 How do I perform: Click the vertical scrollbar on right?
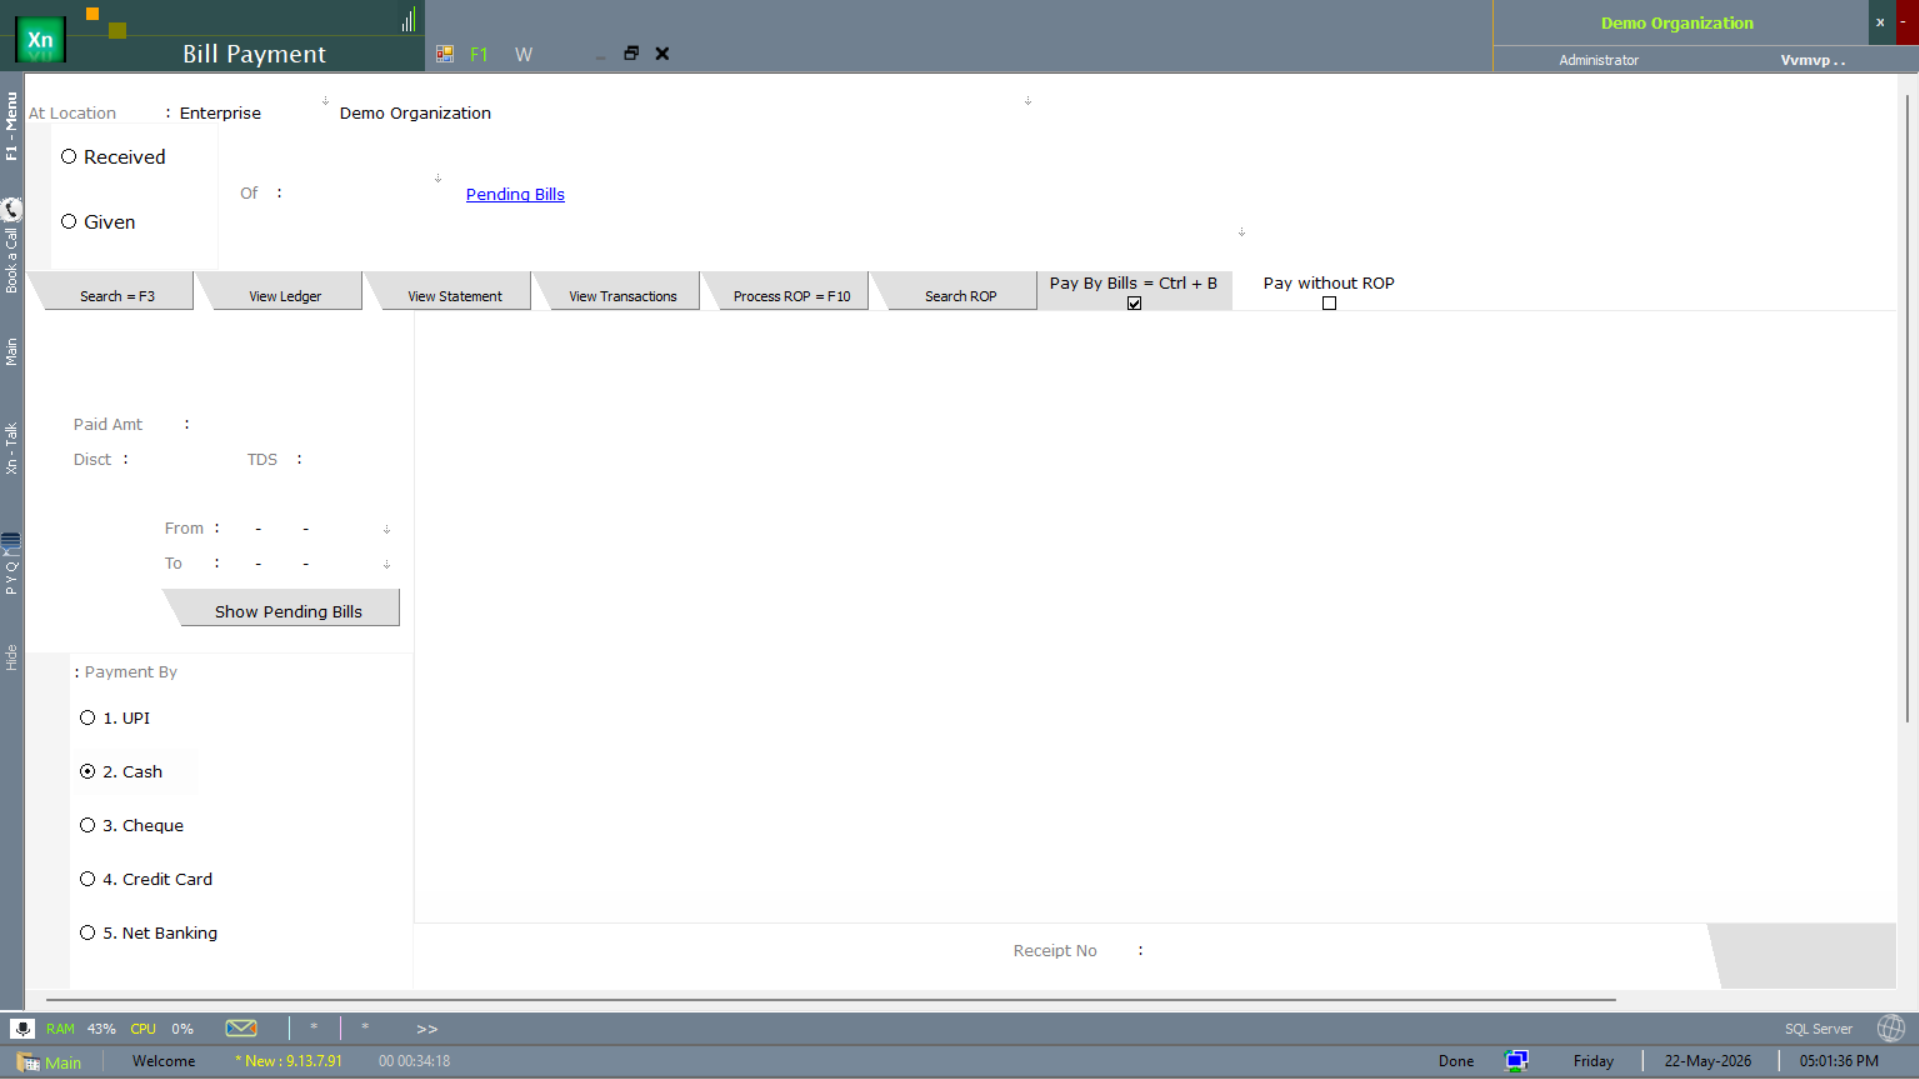point(1907,408)
